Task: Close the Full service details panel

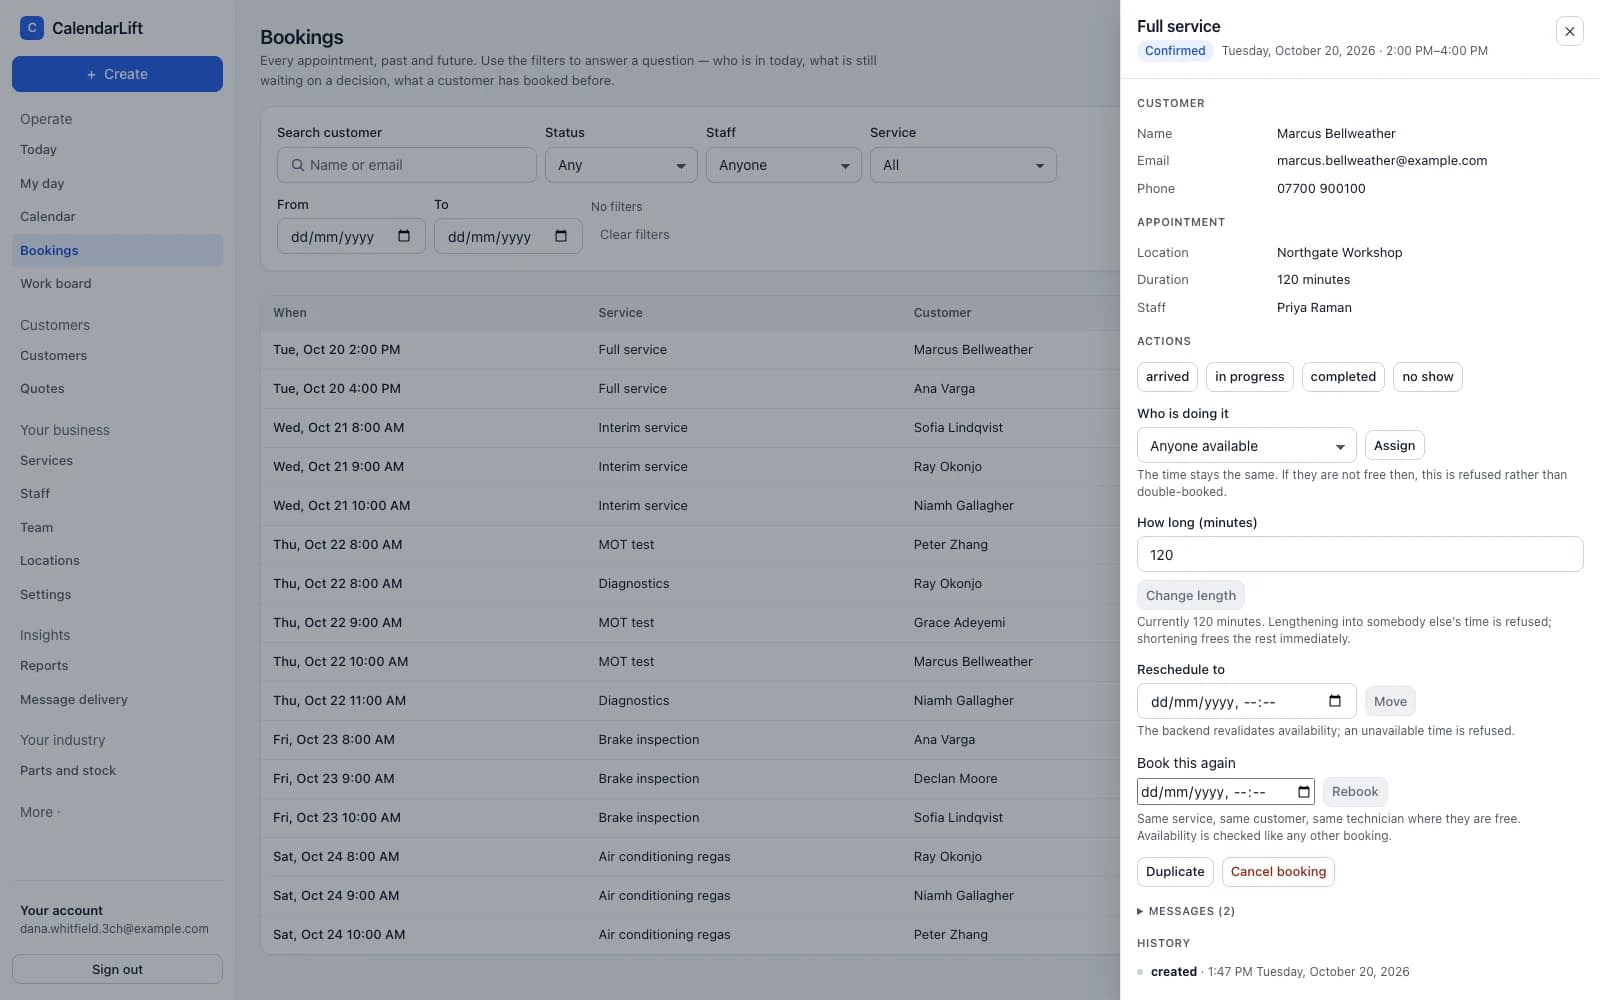Action: click(x=1570, y=31)
